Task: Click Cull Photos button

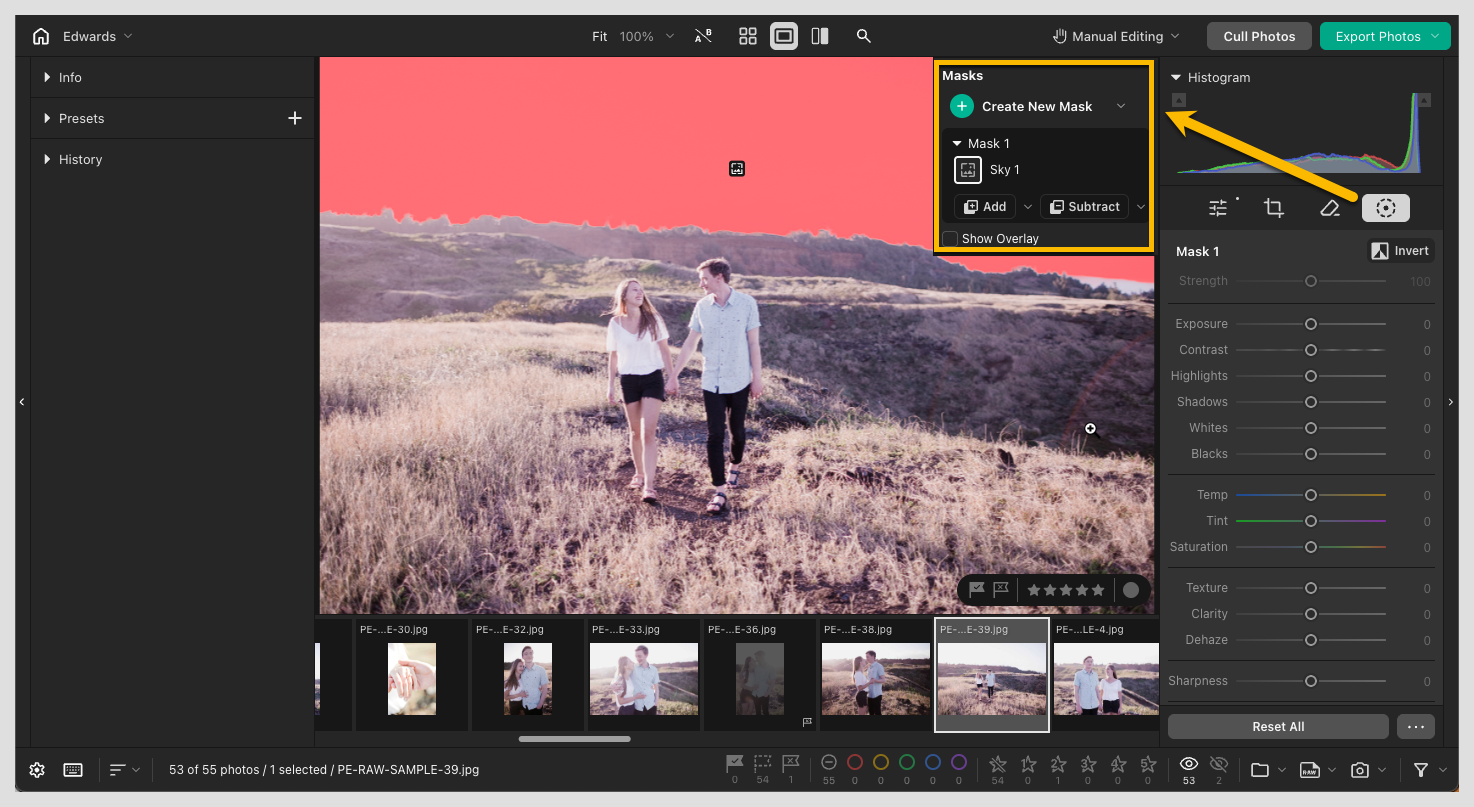Action: tap(1259, 36)
